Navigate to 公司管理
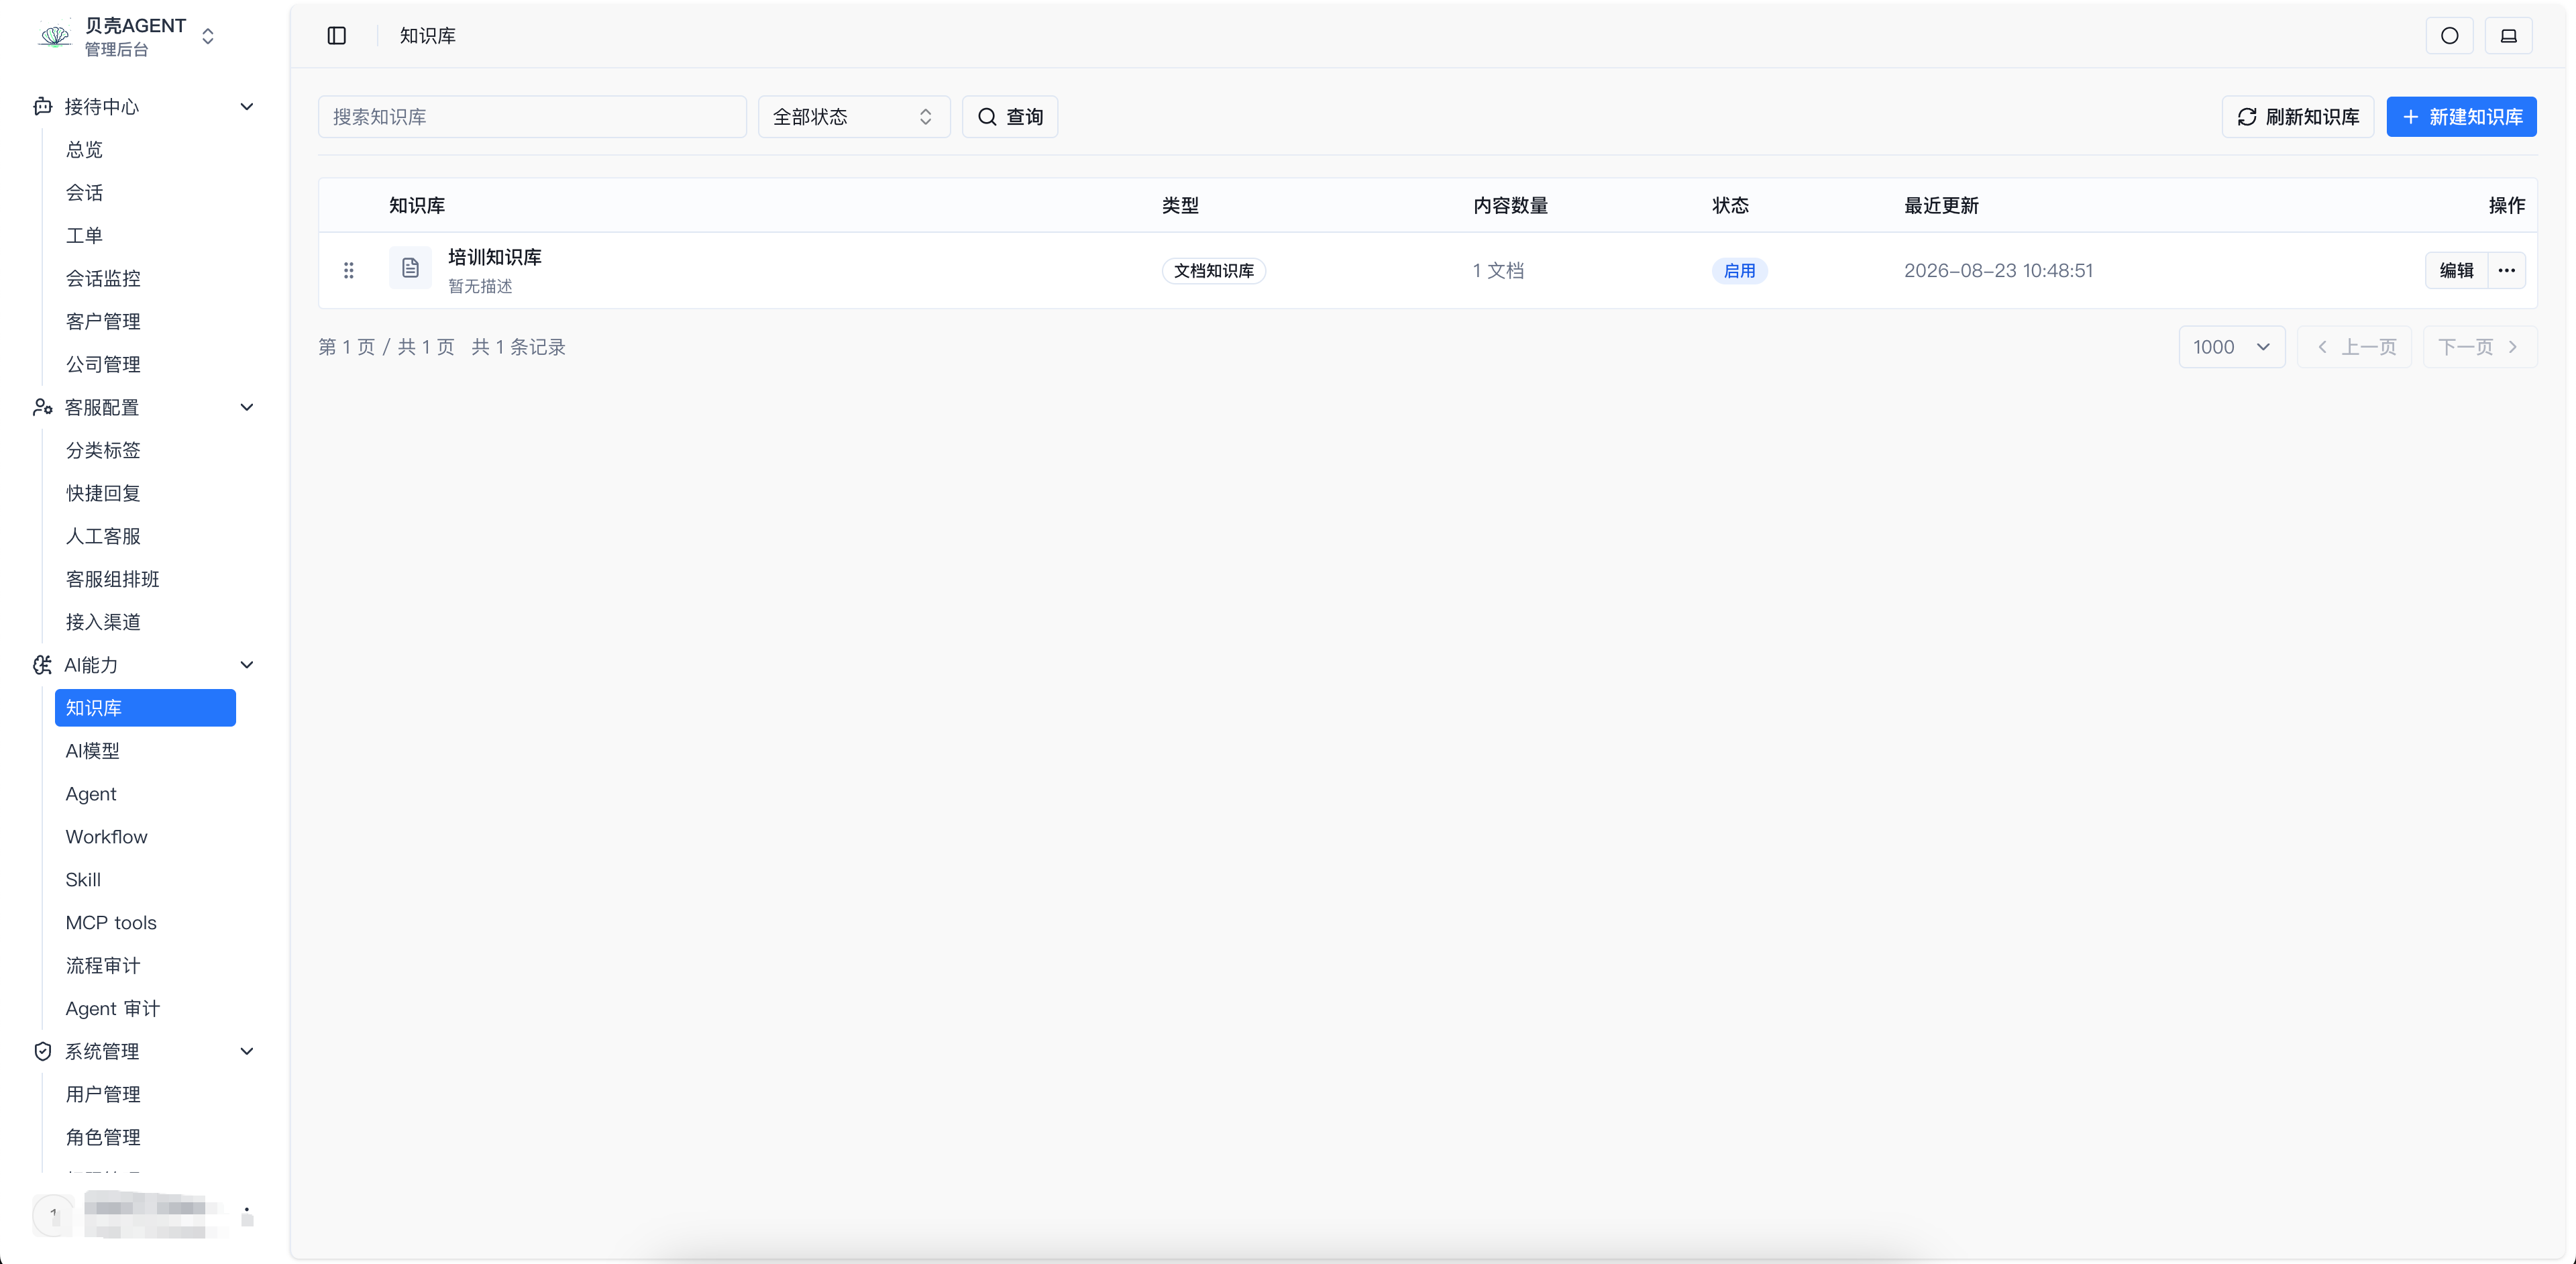 [x=145, y=364]
